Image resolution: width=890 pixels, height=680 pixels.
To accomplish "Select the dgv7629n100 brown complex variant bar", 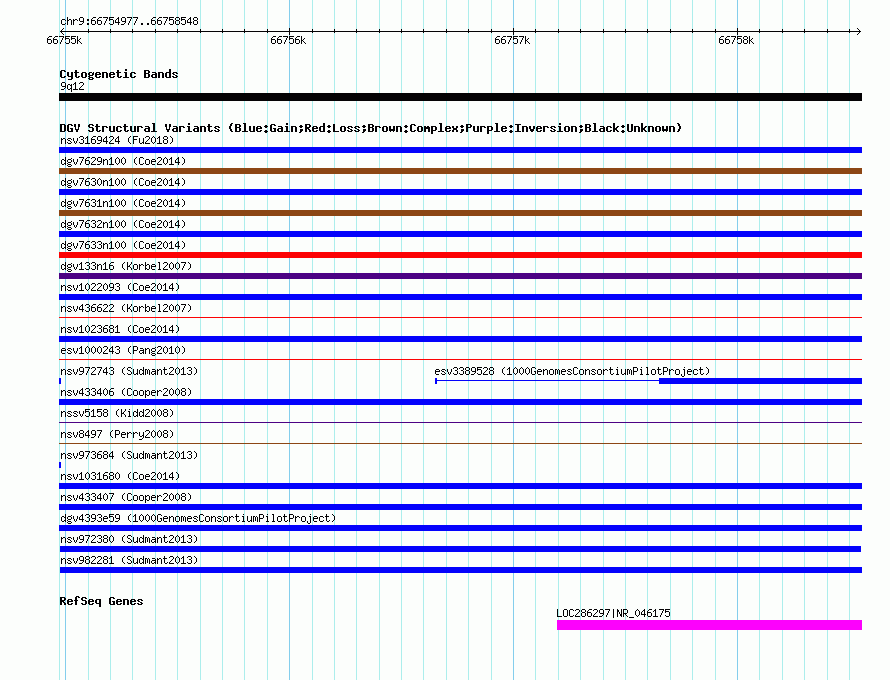I will (460, 171).
